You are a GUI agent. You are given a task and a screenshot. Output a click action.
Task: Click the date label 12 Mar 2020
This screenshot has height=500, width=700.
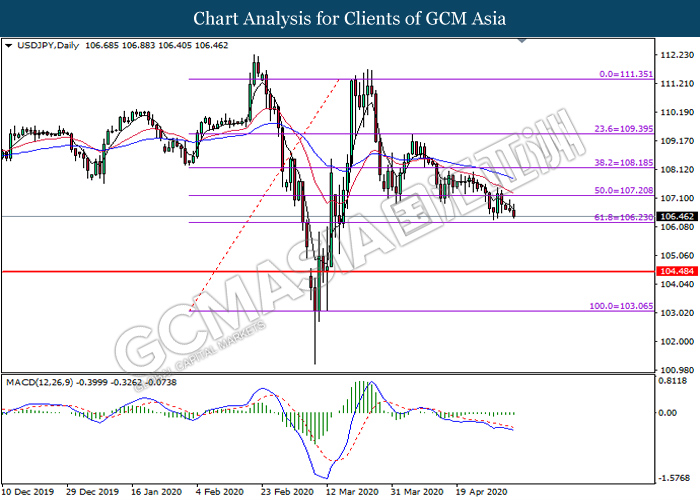pos(352,492)
